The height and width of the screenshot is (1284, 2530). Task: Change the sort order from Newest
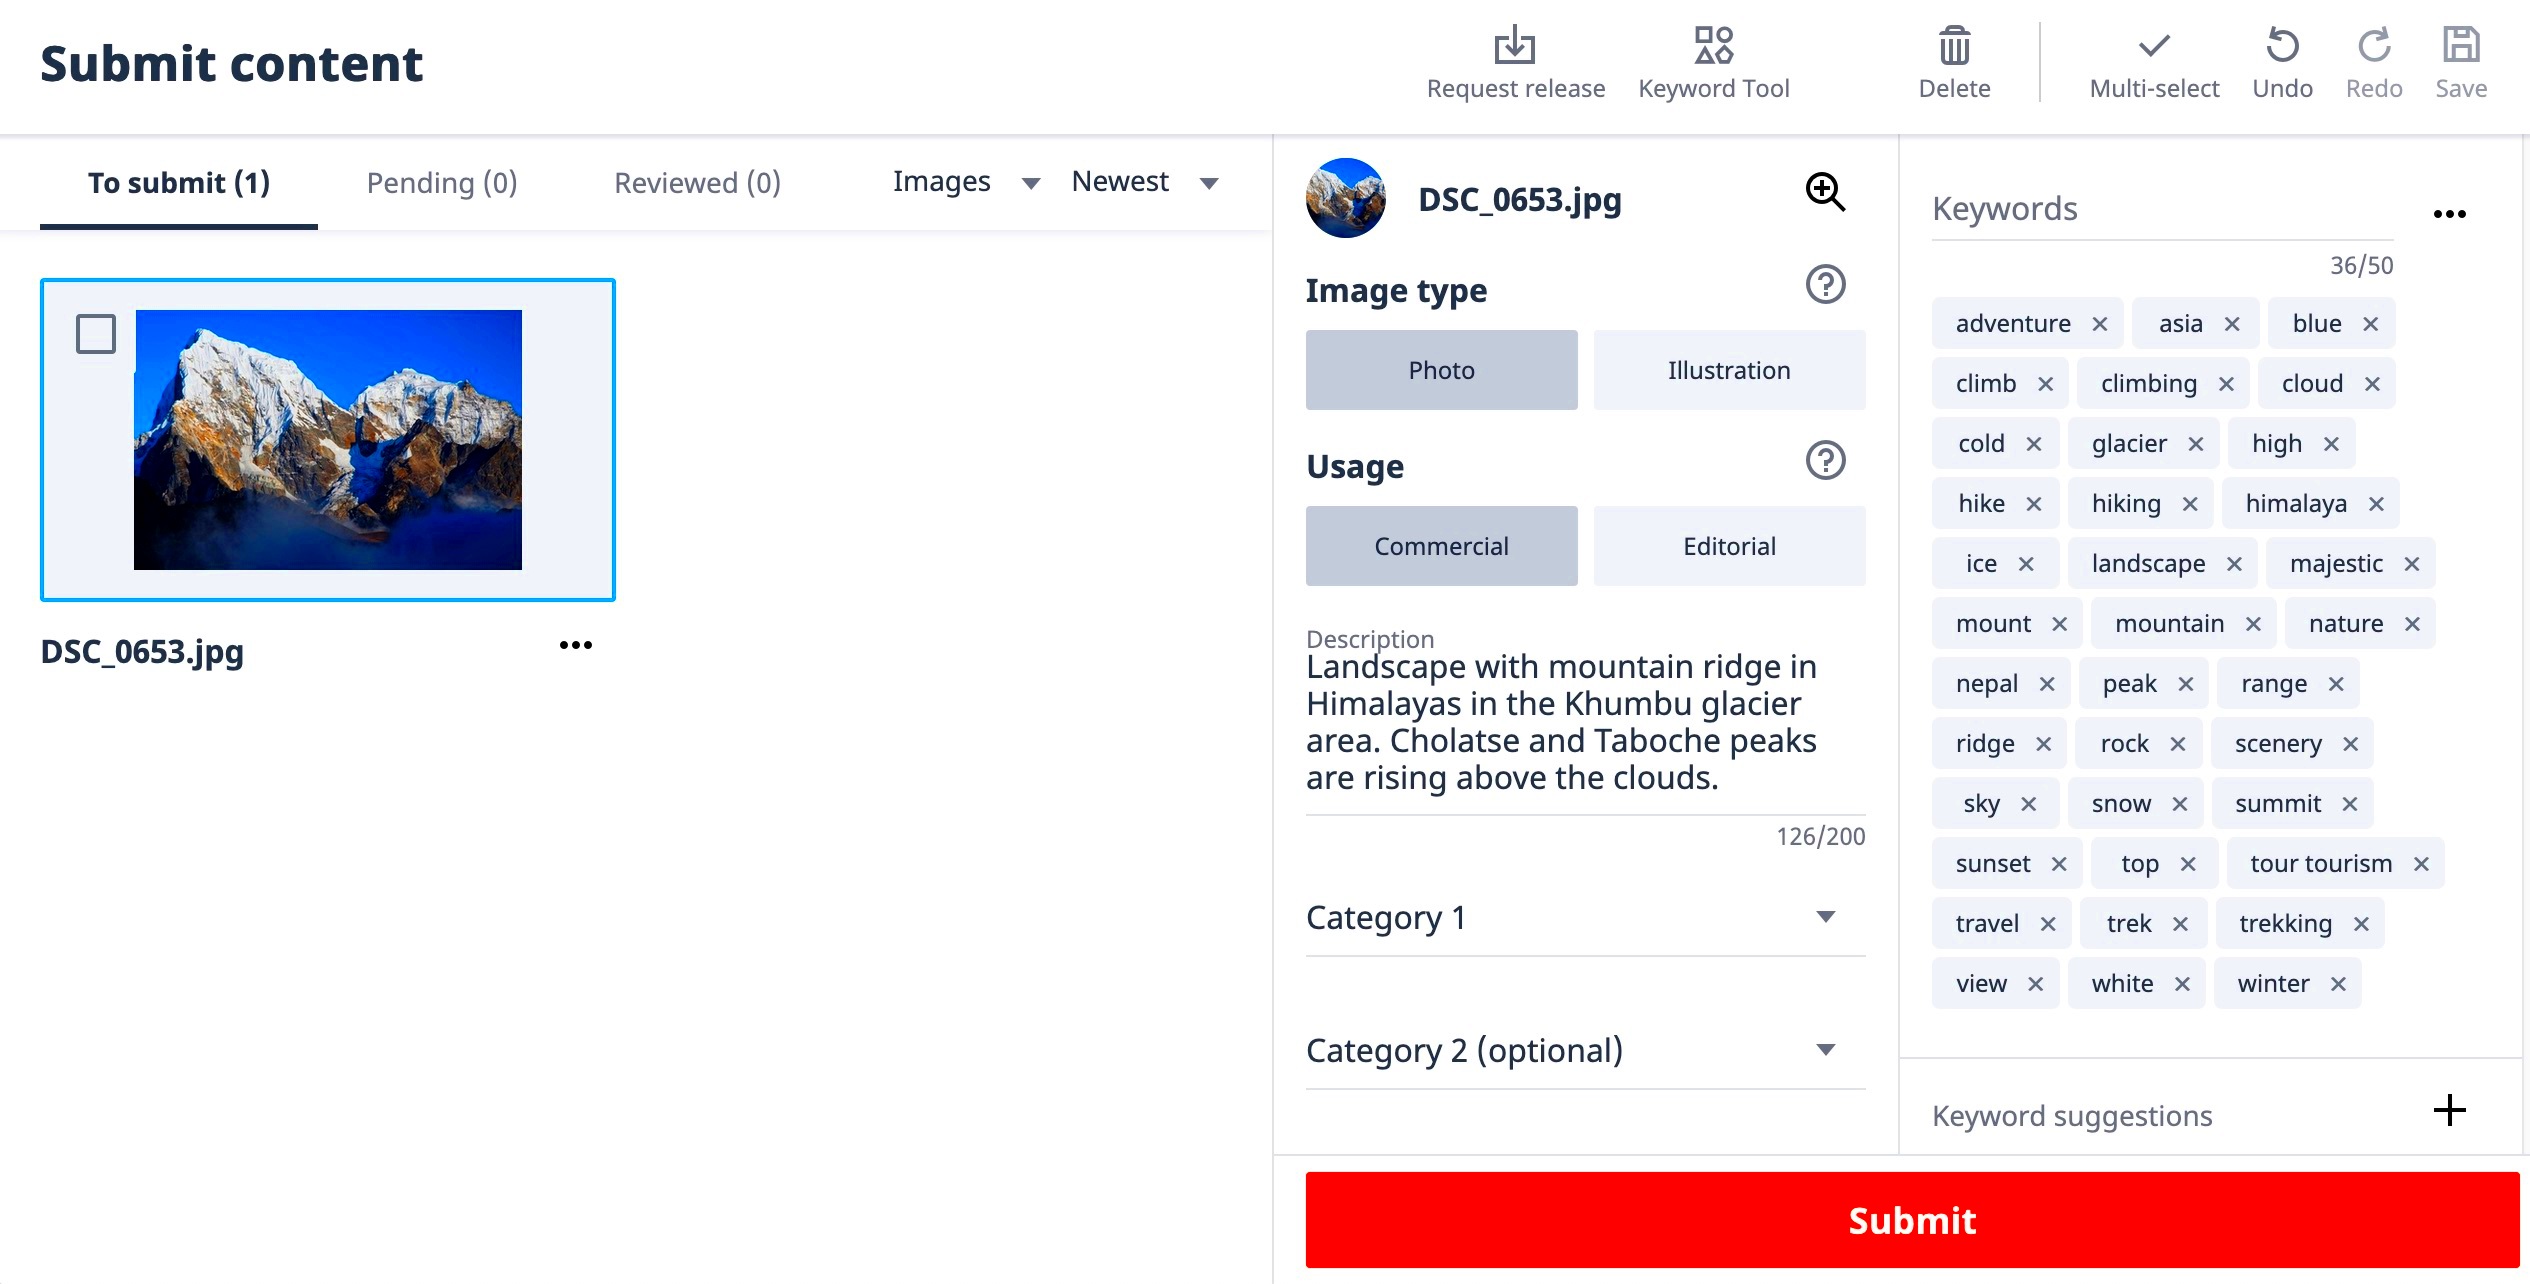pyautogui.click(x=1144, y=182)
